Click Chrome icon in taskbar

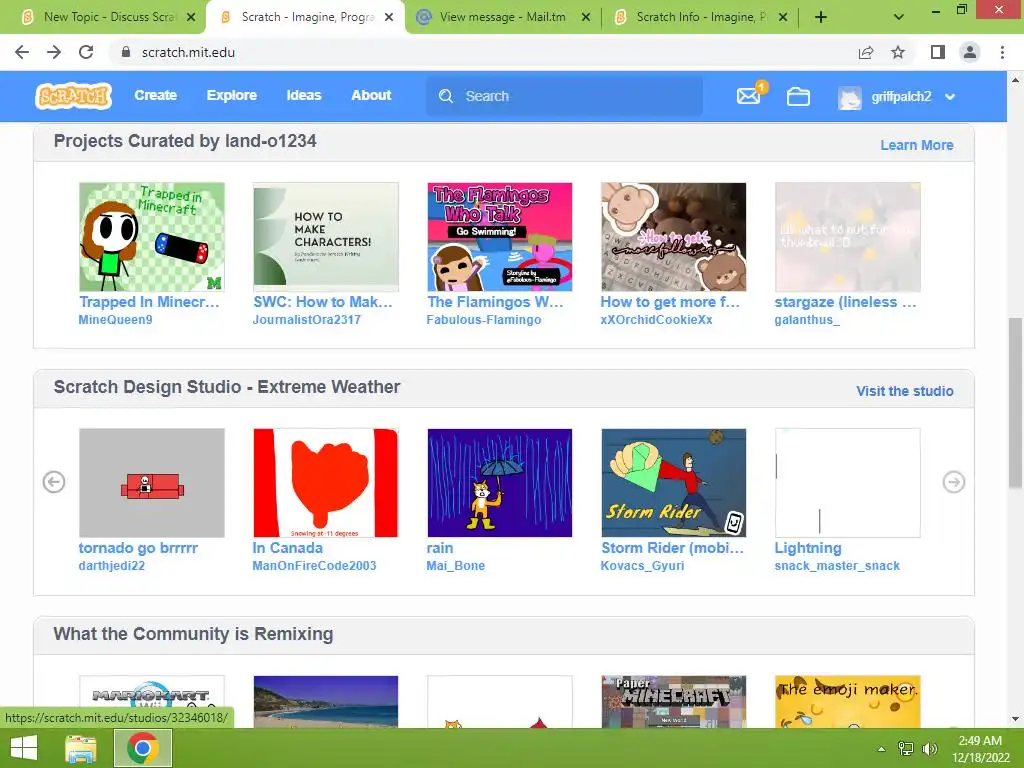tap(143, 748)
